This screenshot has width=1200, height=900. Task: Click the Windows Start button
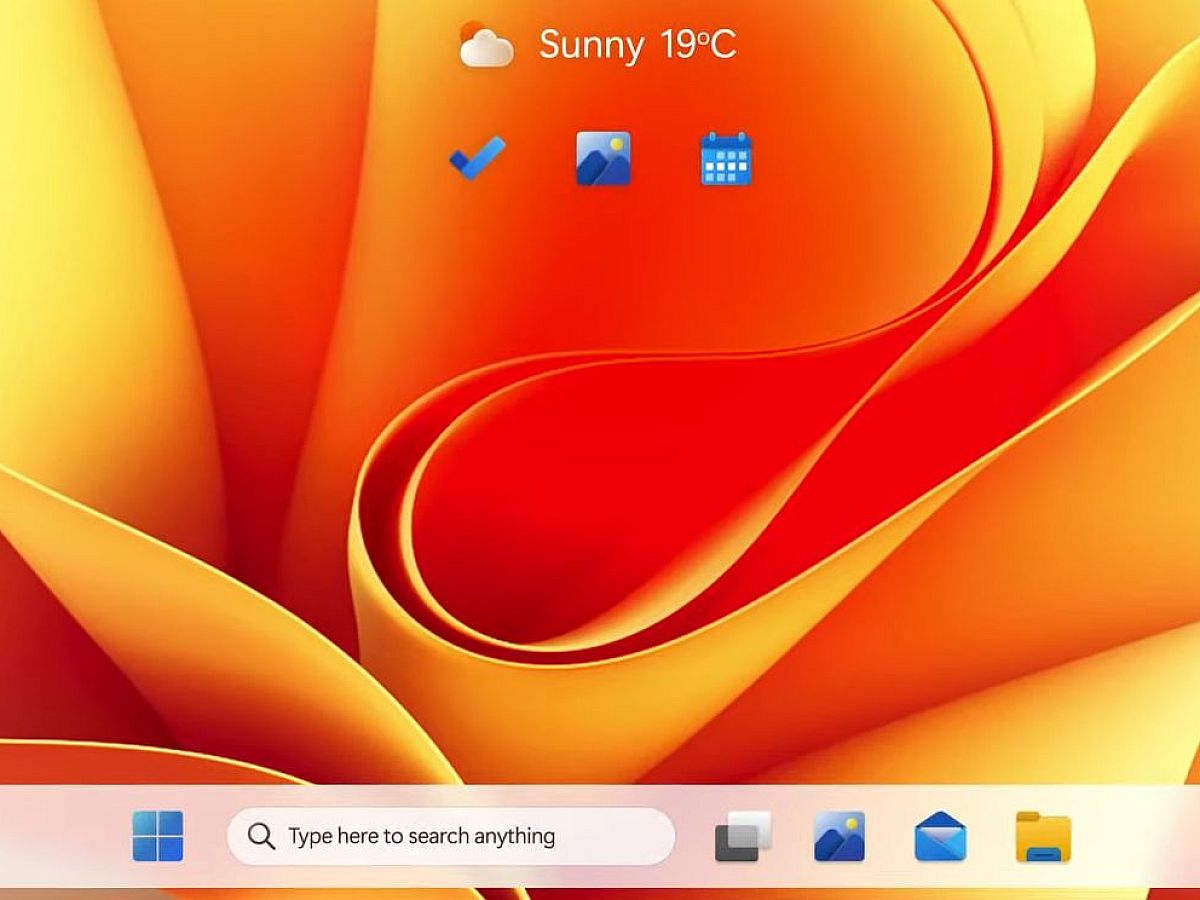(x=158, y=836)
